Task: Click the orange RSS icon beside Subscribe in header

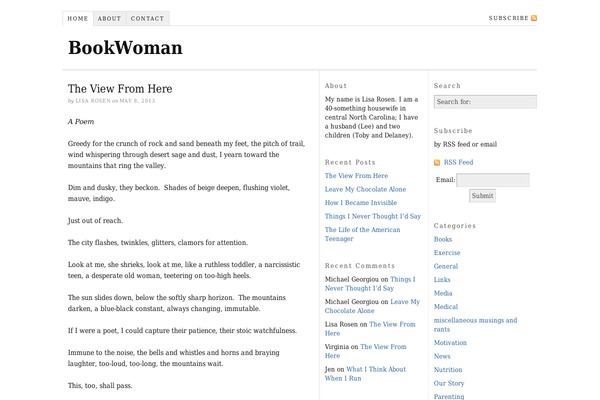Action: [x=534, y=18]
